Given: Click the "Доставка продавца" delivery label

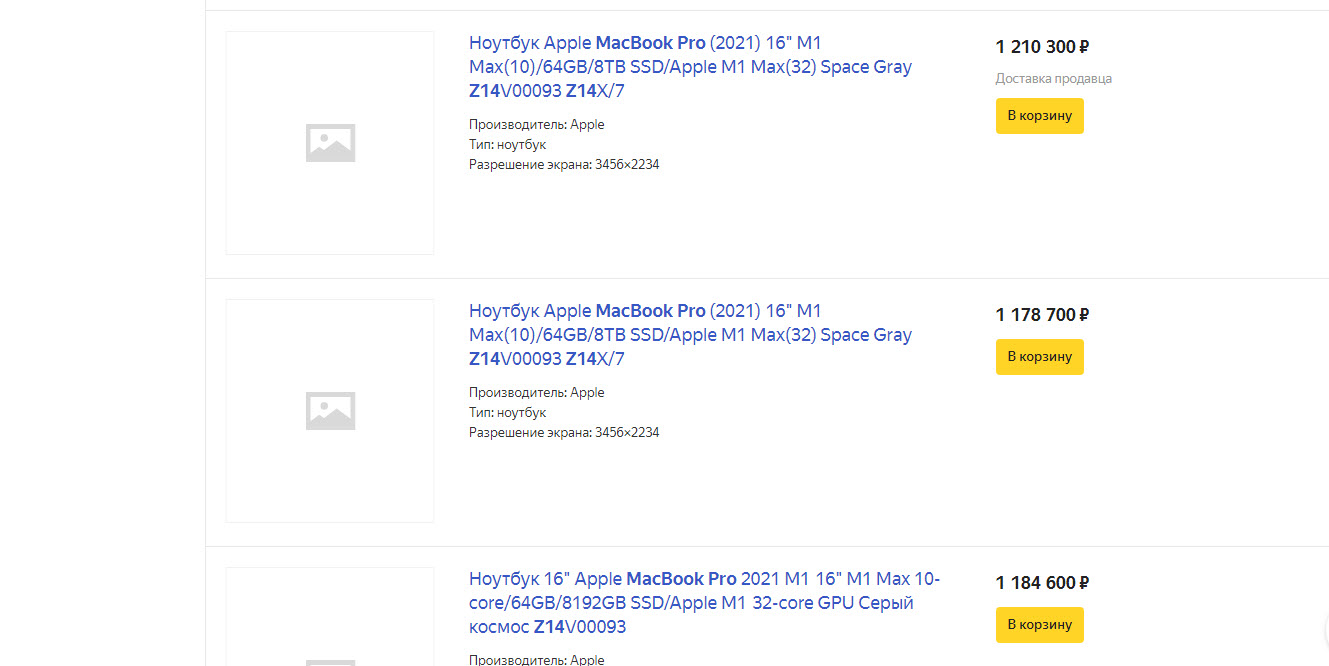Looking at the screenshot, I should coord(1053,79).
